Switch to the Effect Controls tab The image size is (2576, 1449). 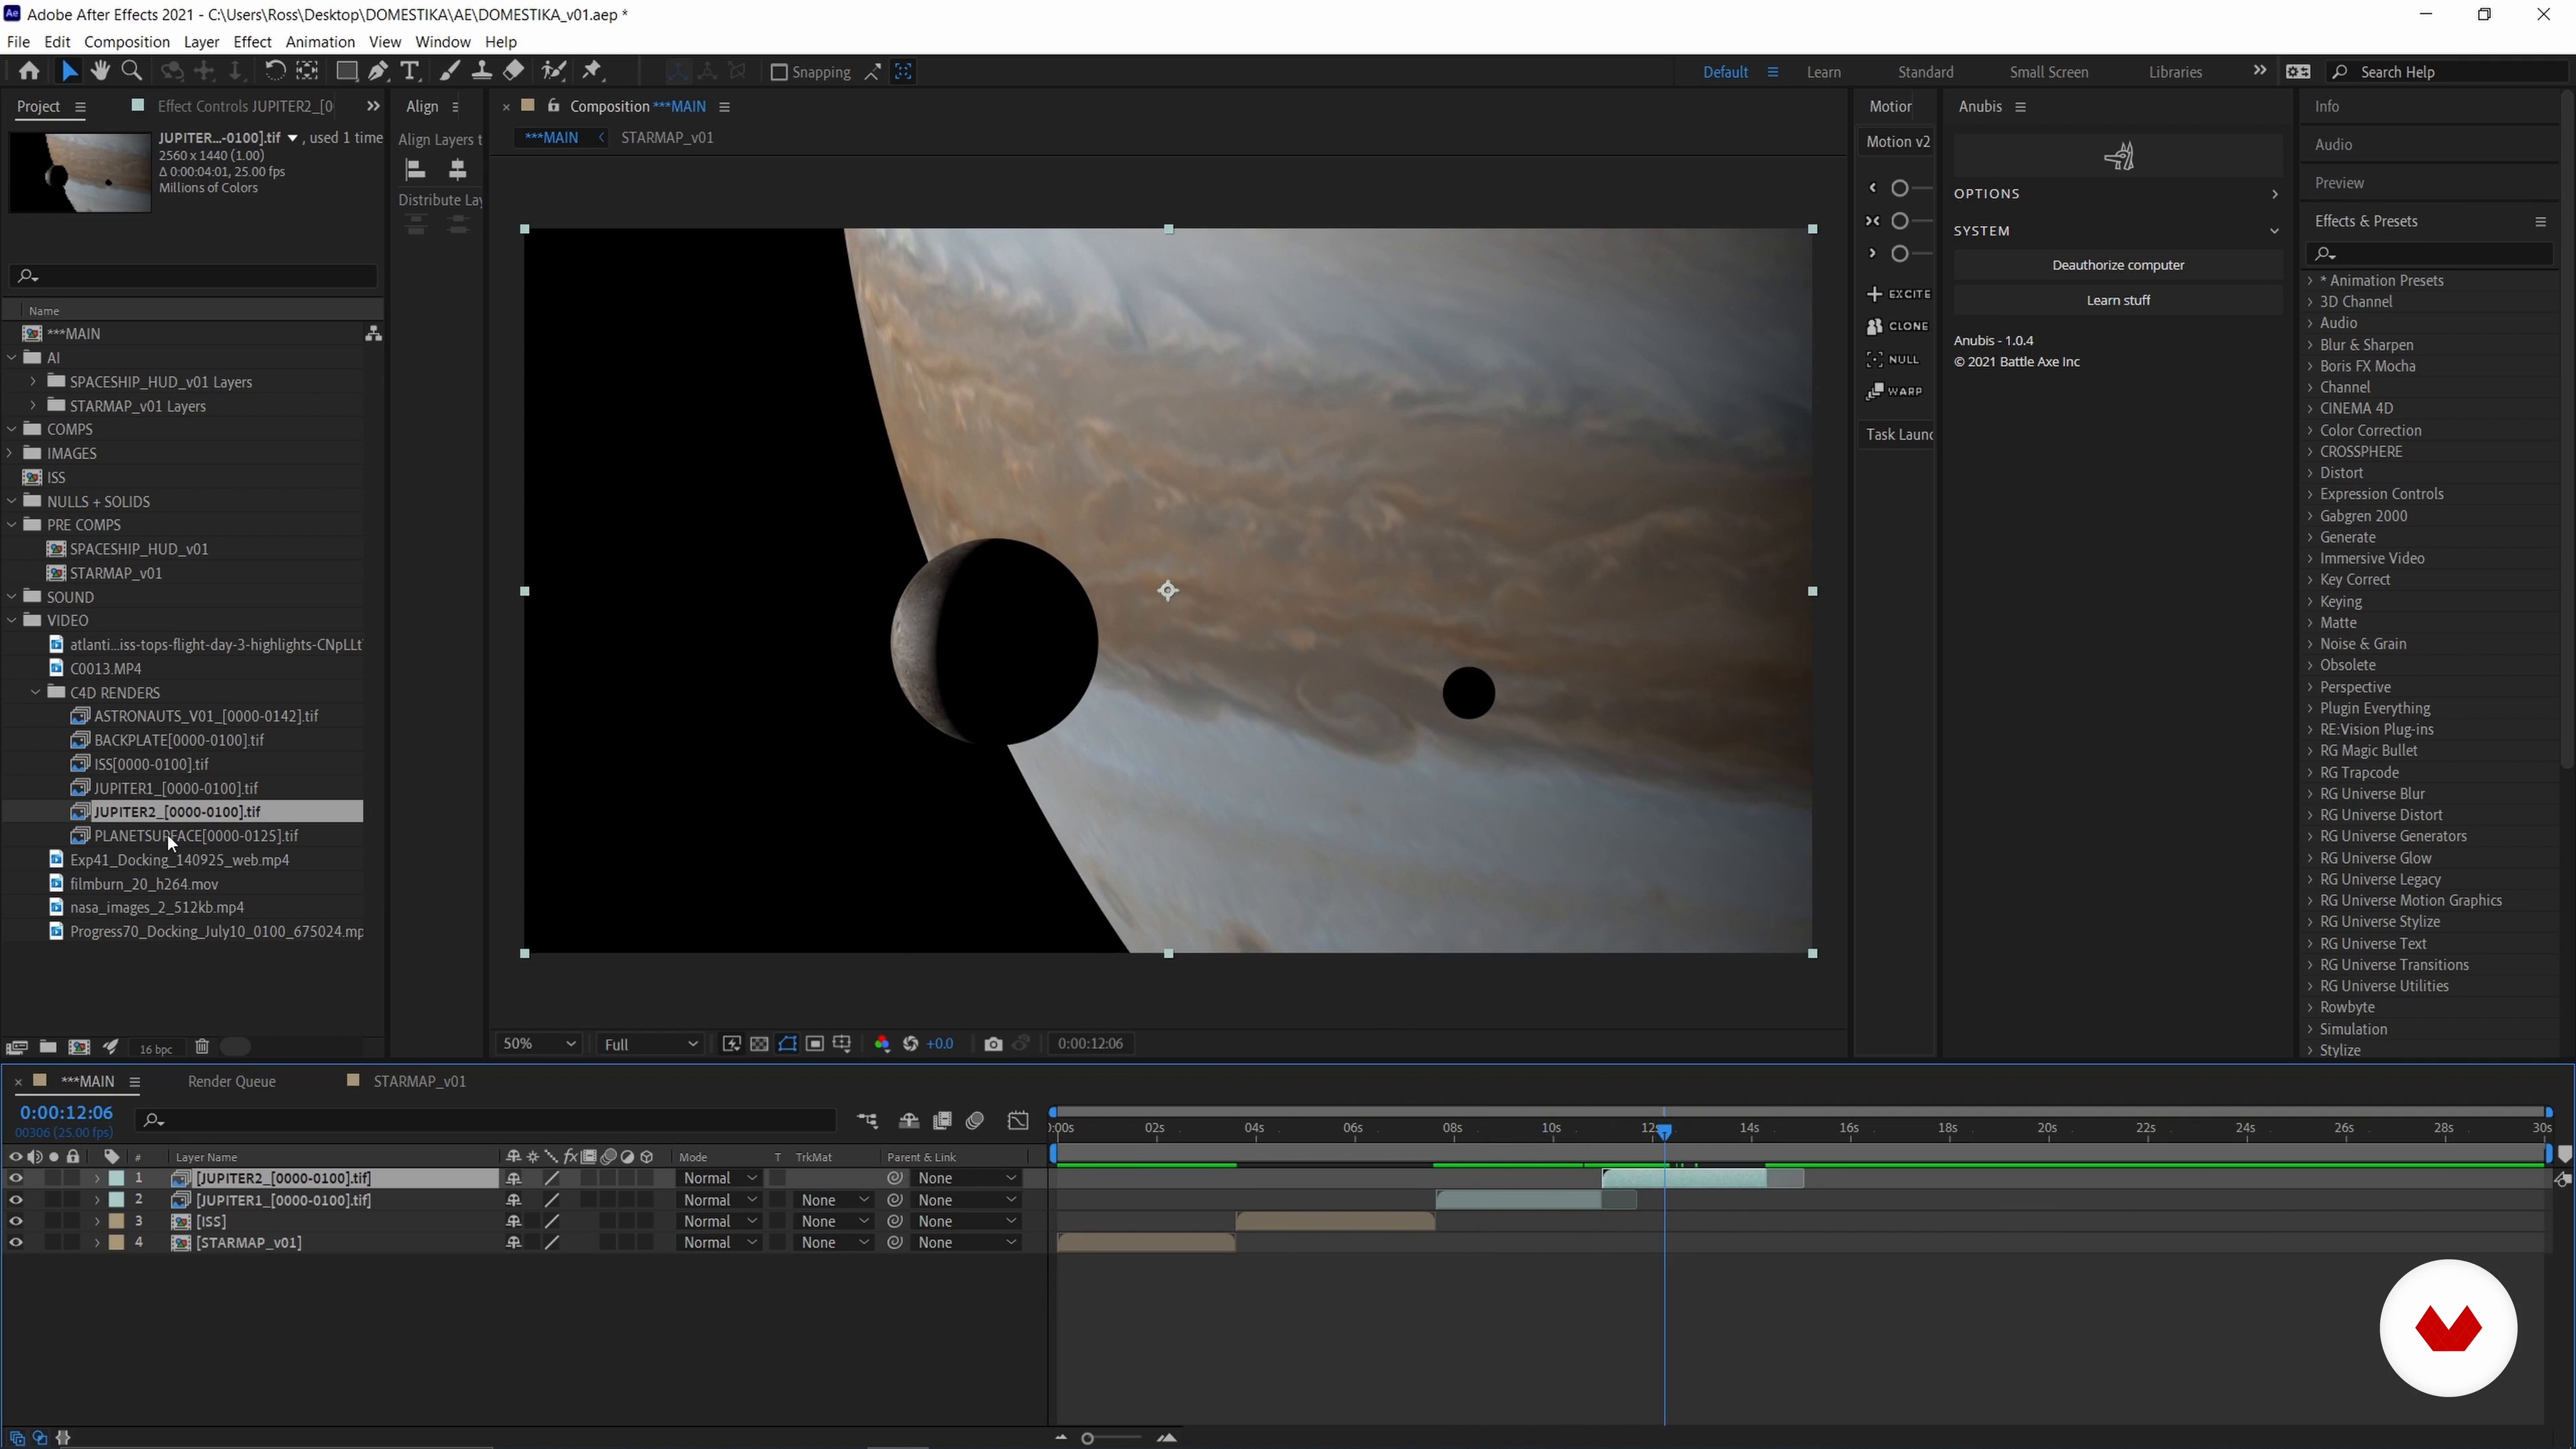click(245, 106)
